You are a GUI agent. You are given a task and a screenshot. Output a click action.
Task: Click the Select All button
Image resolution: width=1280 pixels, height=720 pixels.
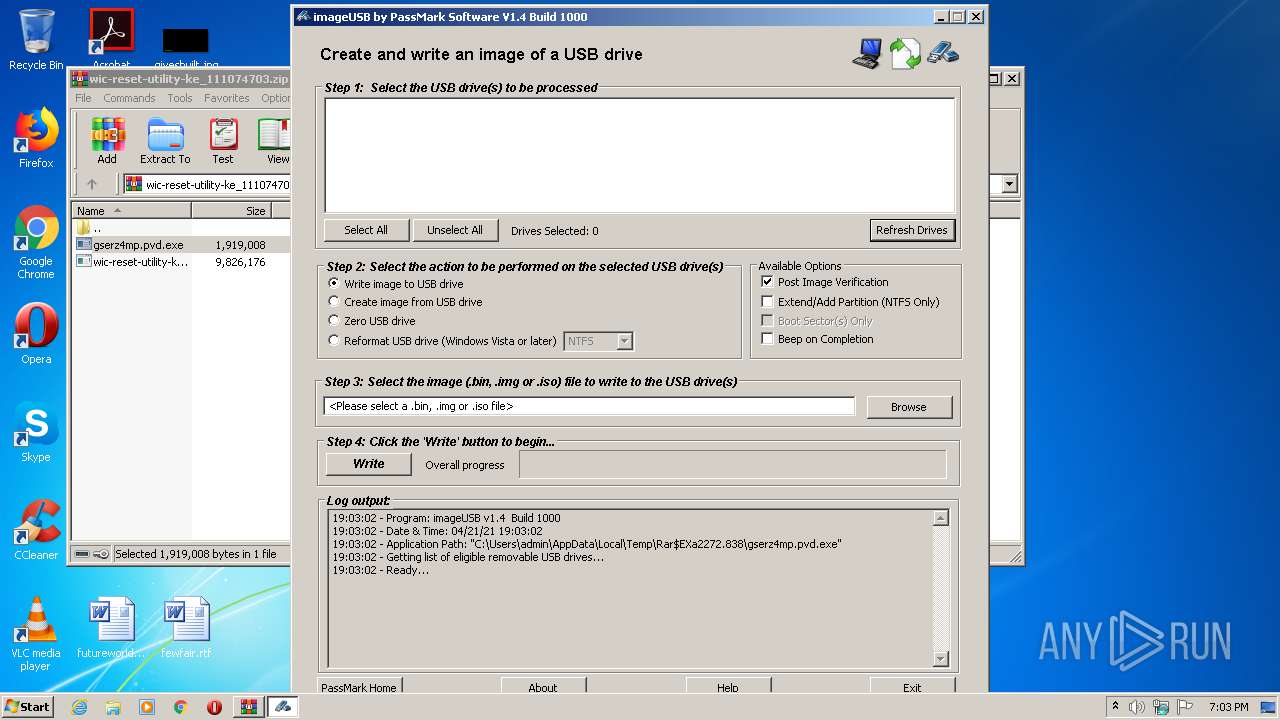[x=366, y=230]
